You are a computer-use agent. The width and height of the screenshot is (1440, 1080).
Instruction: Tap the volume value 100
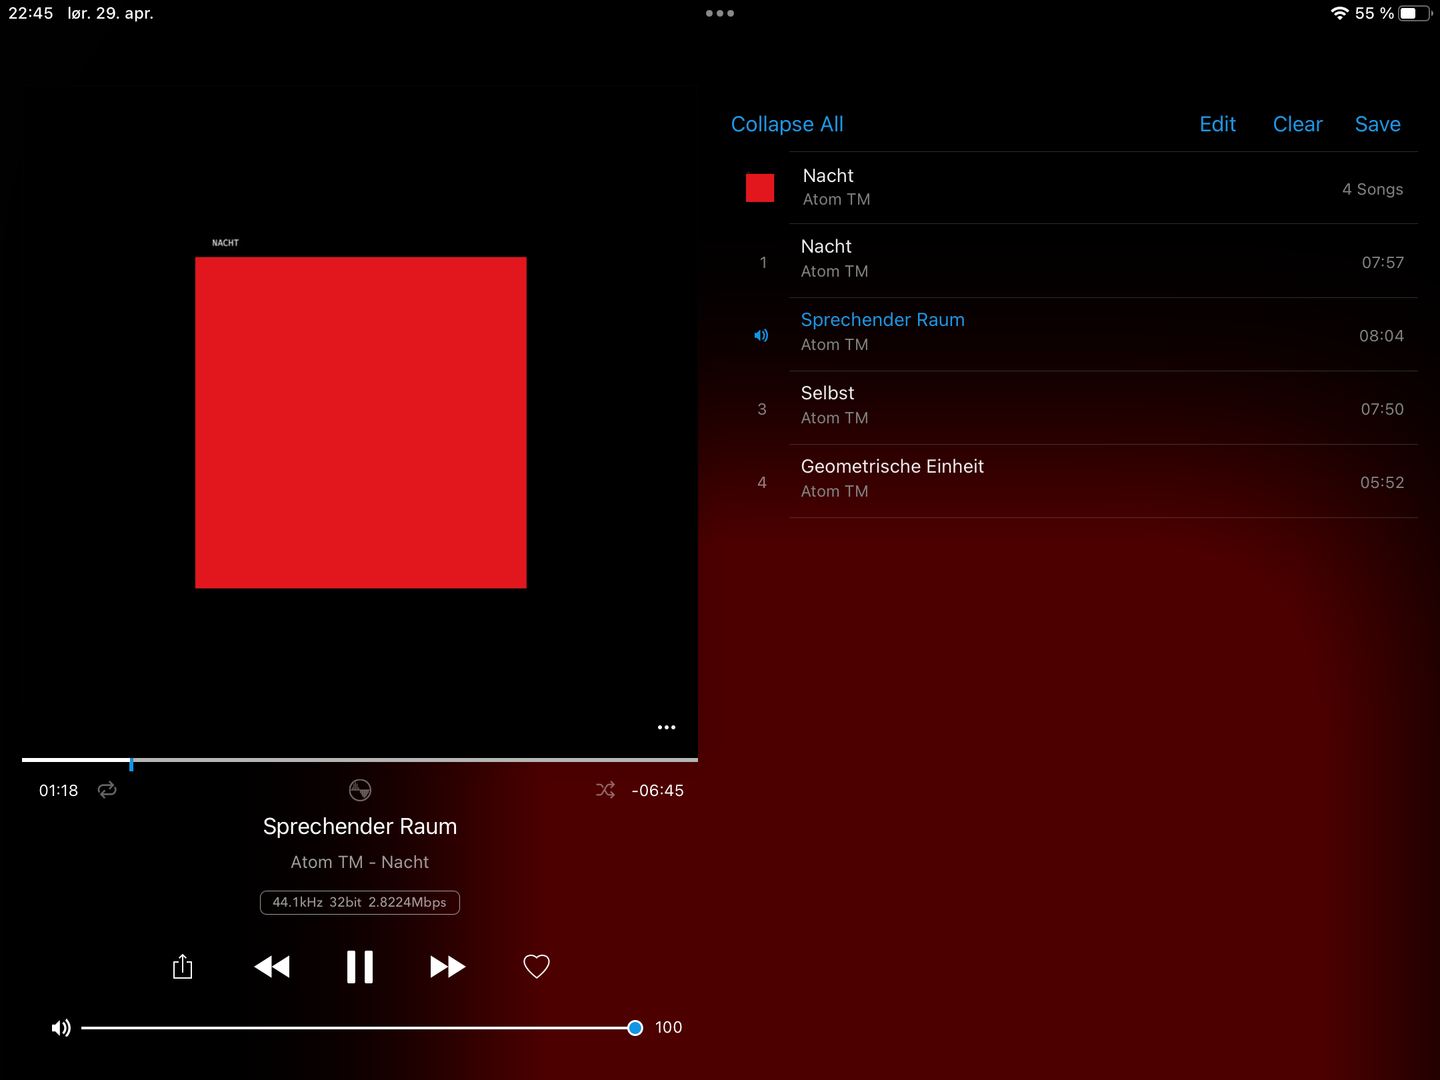(x=669, y=1027)
